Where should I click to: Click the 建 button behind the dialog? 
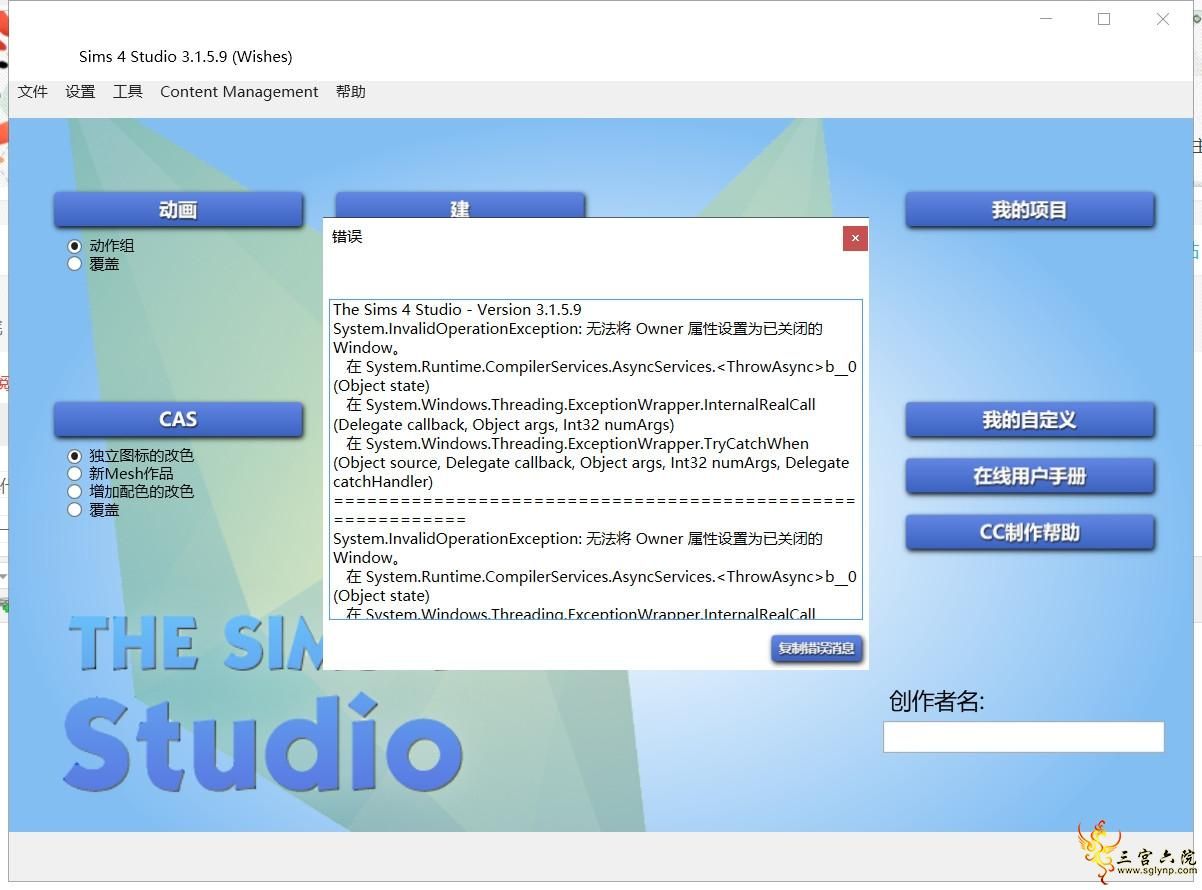[x=460, y=205]
